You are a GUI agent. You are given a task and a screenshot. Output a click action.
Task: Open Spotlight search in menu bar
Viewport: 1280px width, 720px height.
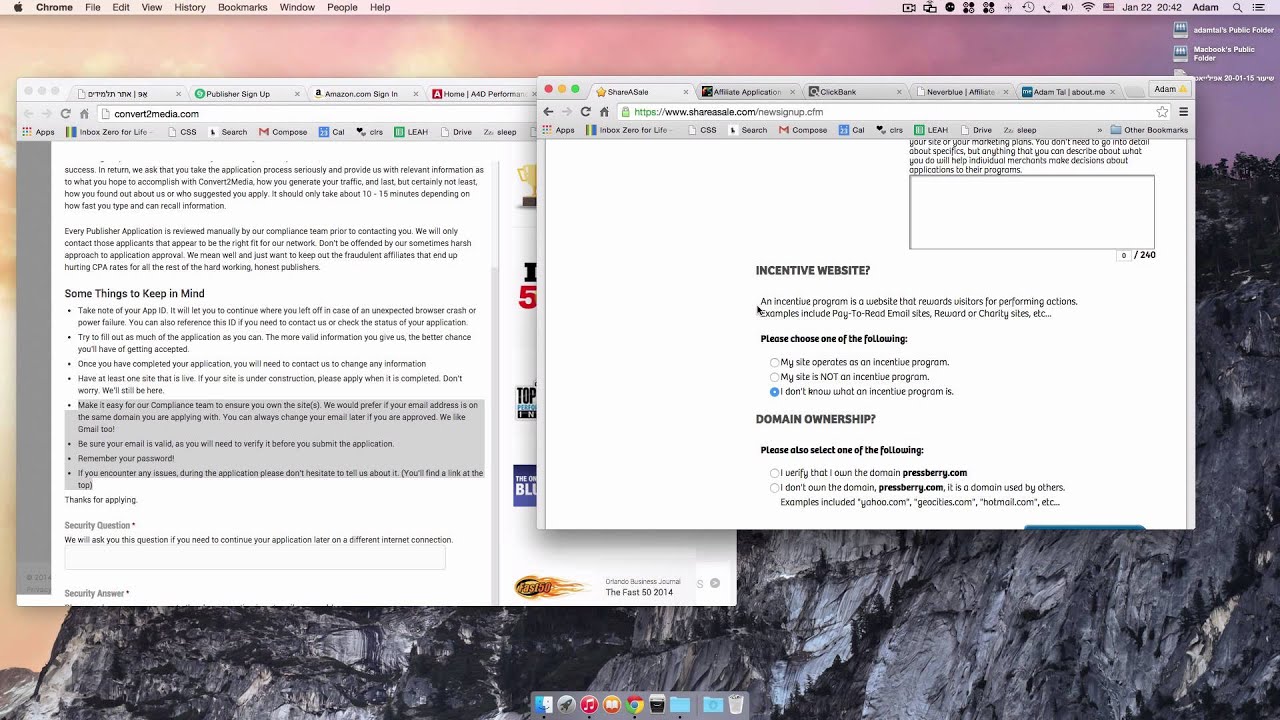point(1238,7)
